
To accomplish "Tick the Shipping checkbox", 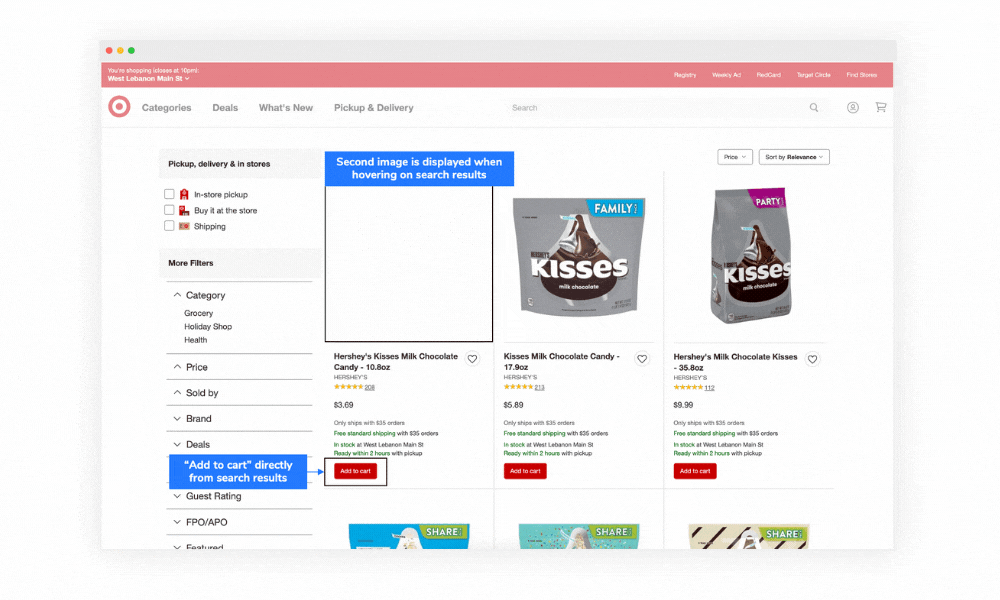I will pyautogui.click(x=169, y=226).
